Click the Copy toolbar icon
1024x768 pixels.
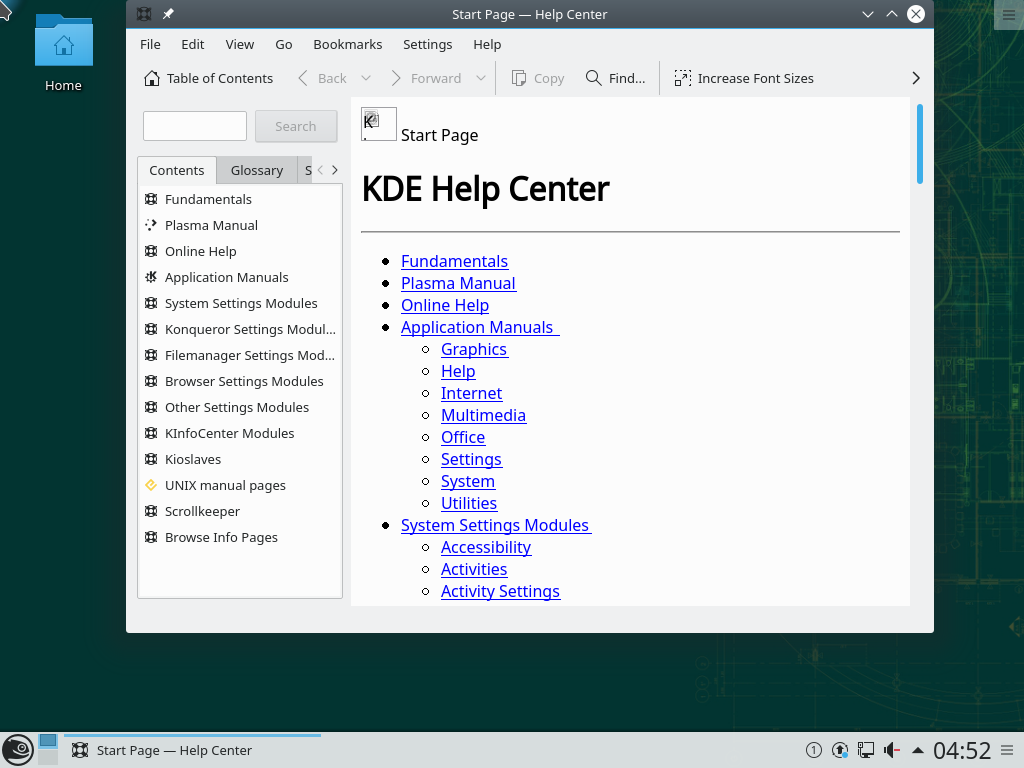pyautogui.click(x=519, y=78)
